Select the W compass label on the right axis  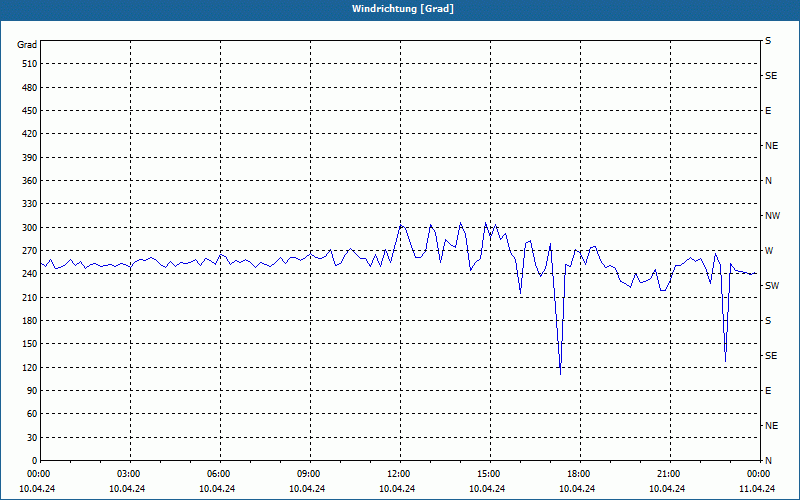tap(769, 251)
